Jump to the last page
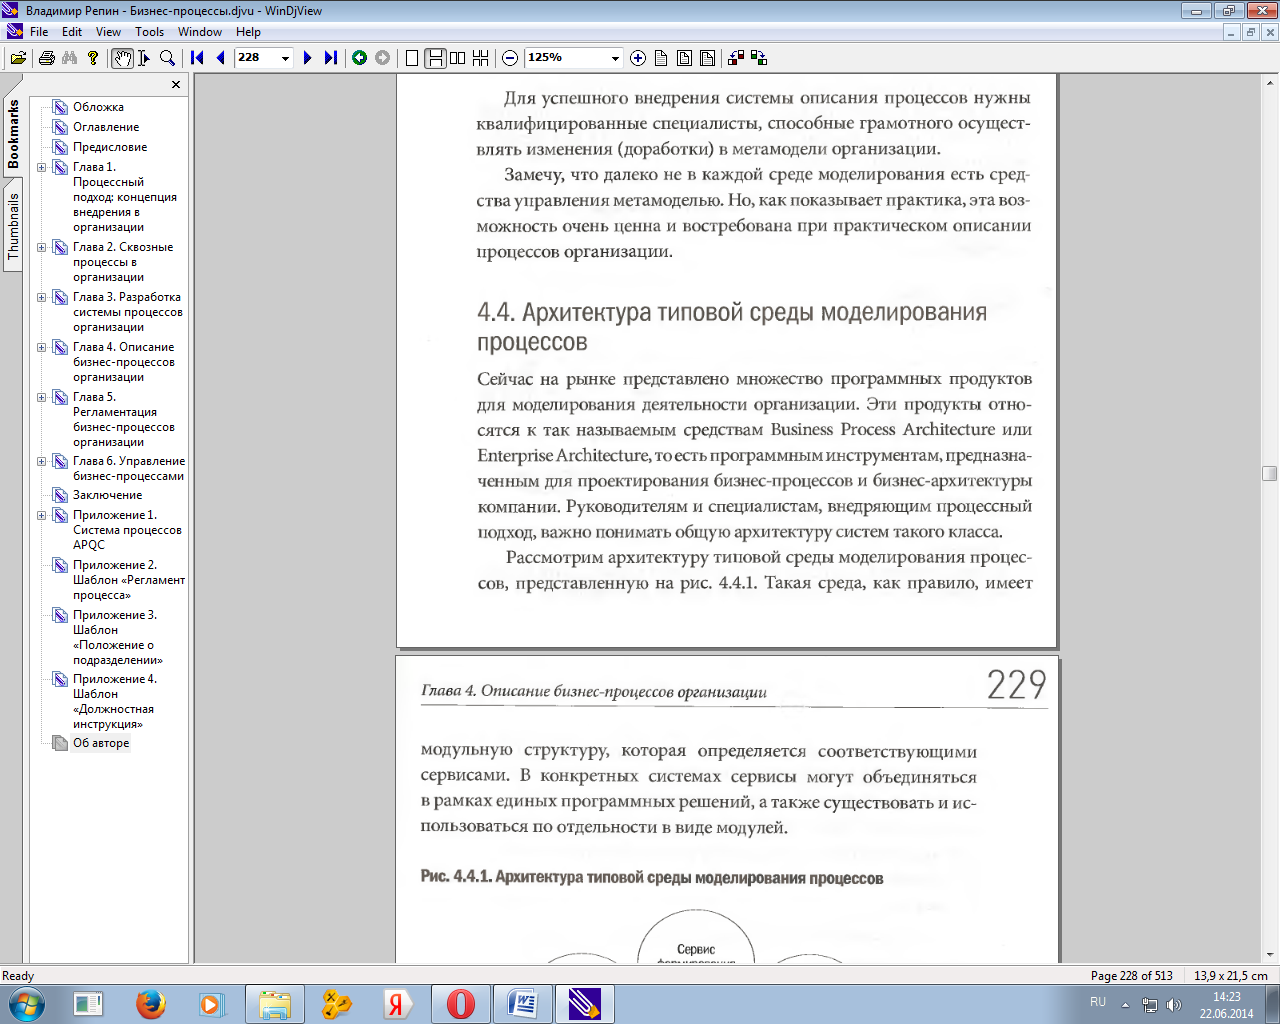The image size is (1280, 1024). 330,58
